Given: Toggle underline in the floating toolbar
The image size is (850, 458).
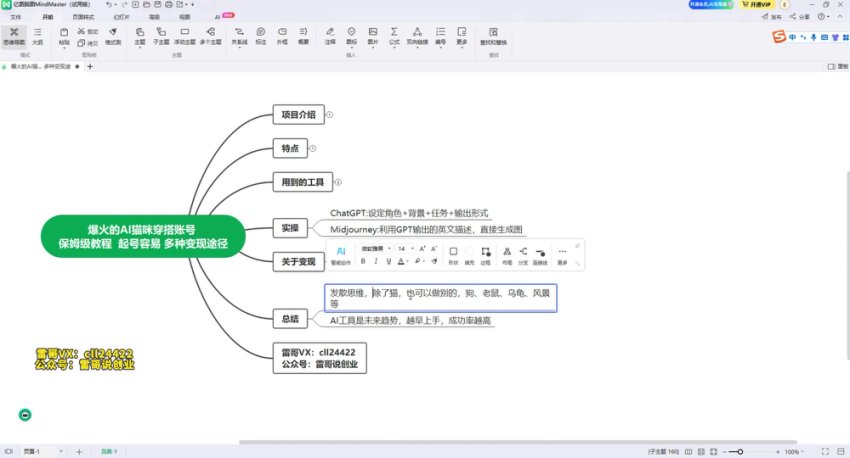Looking at the screenshot, I should click(x=388, y=261).
